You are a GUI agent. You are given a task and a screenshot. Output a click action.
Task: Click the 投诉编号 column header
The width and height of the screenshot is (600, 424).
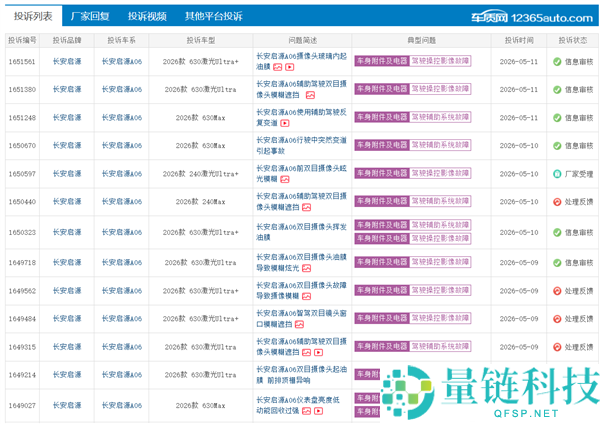[x=22, y=40]
